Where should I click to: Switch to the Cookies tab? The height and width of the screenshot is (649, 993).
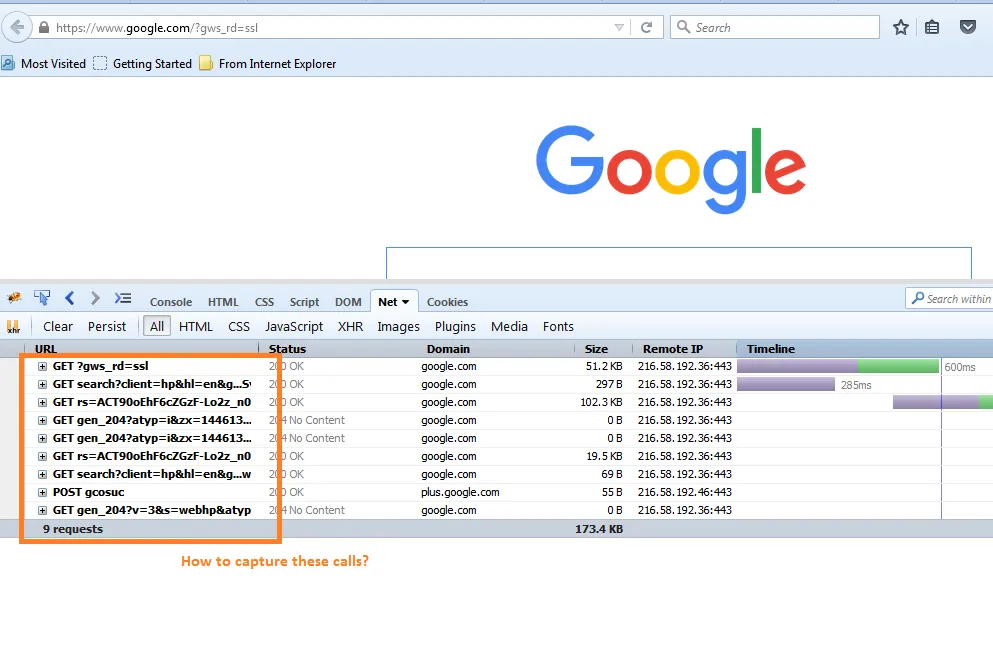[447, 302]
